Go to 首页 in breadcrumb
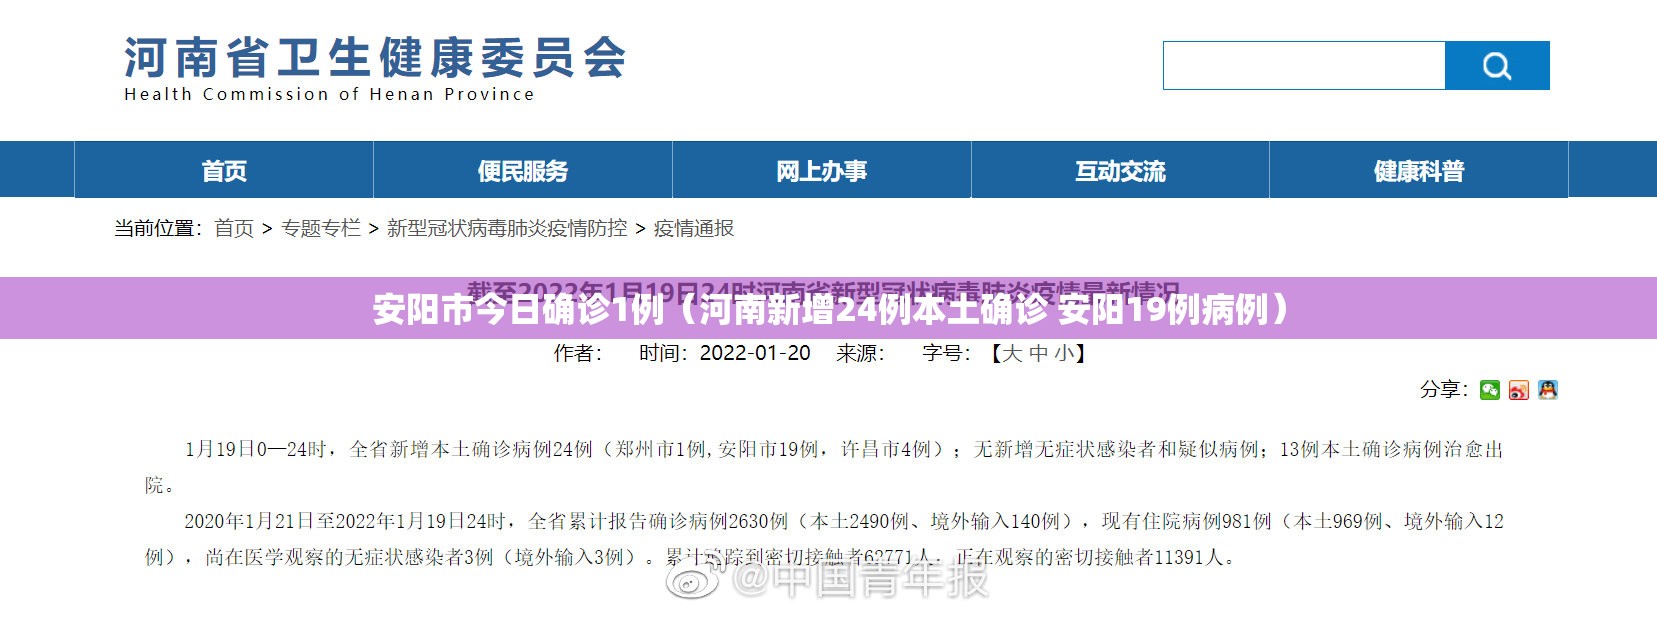Image resolution: width=1657 pixels, height=617 pixels. coord(234,229)
